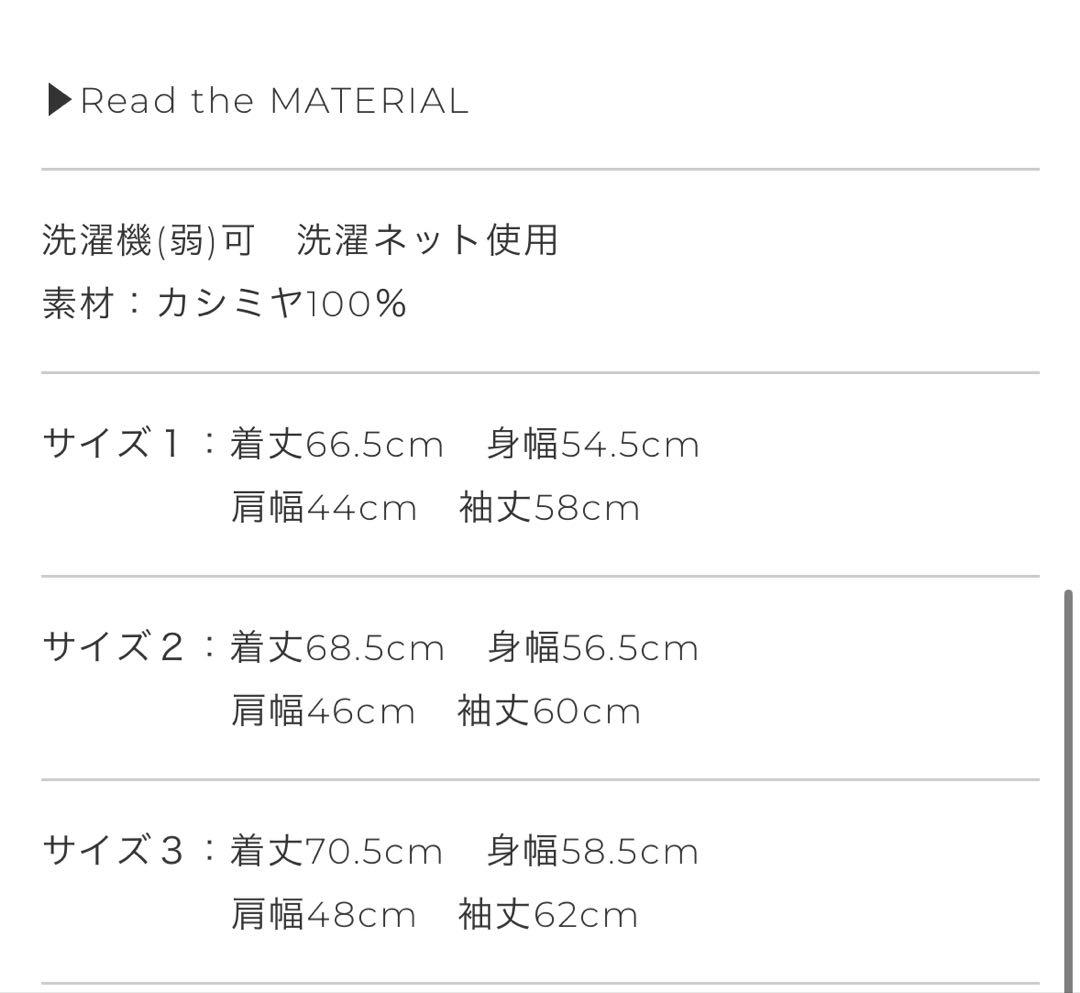The width and height of the screenshot is (1080, 993).
Task: Click 身幅56.5cm measurement
Action: coord(593,647)
